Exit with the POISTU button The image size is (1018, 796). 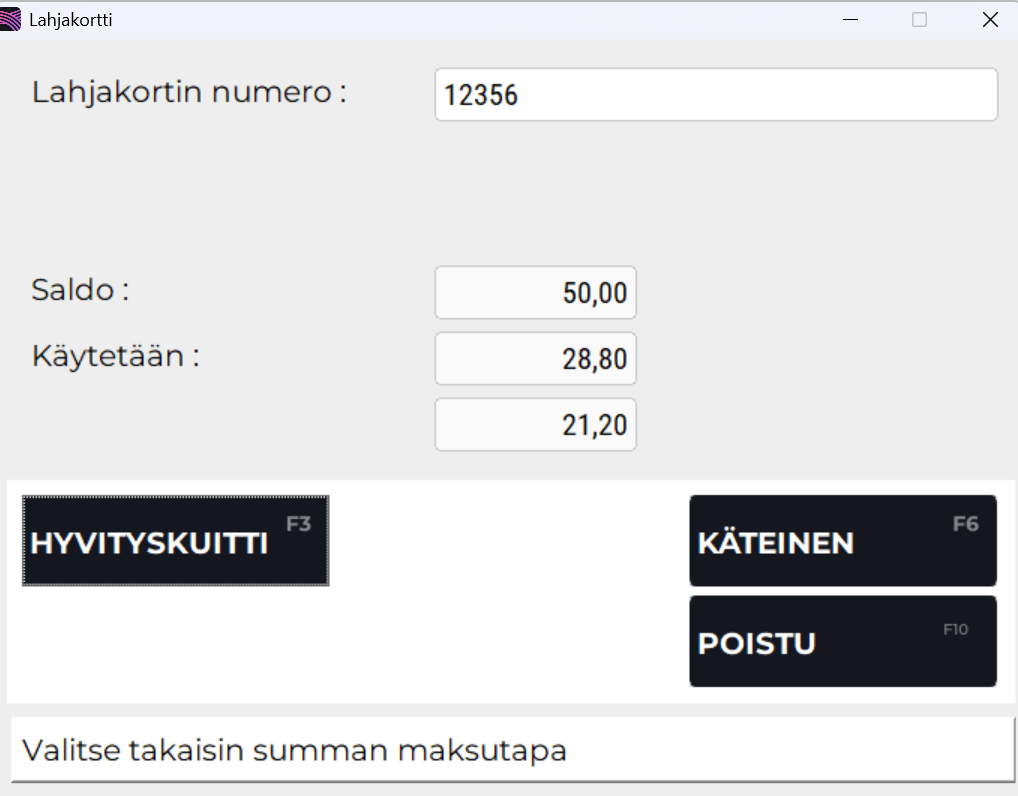pyautogui.click(x=842, y=642)
